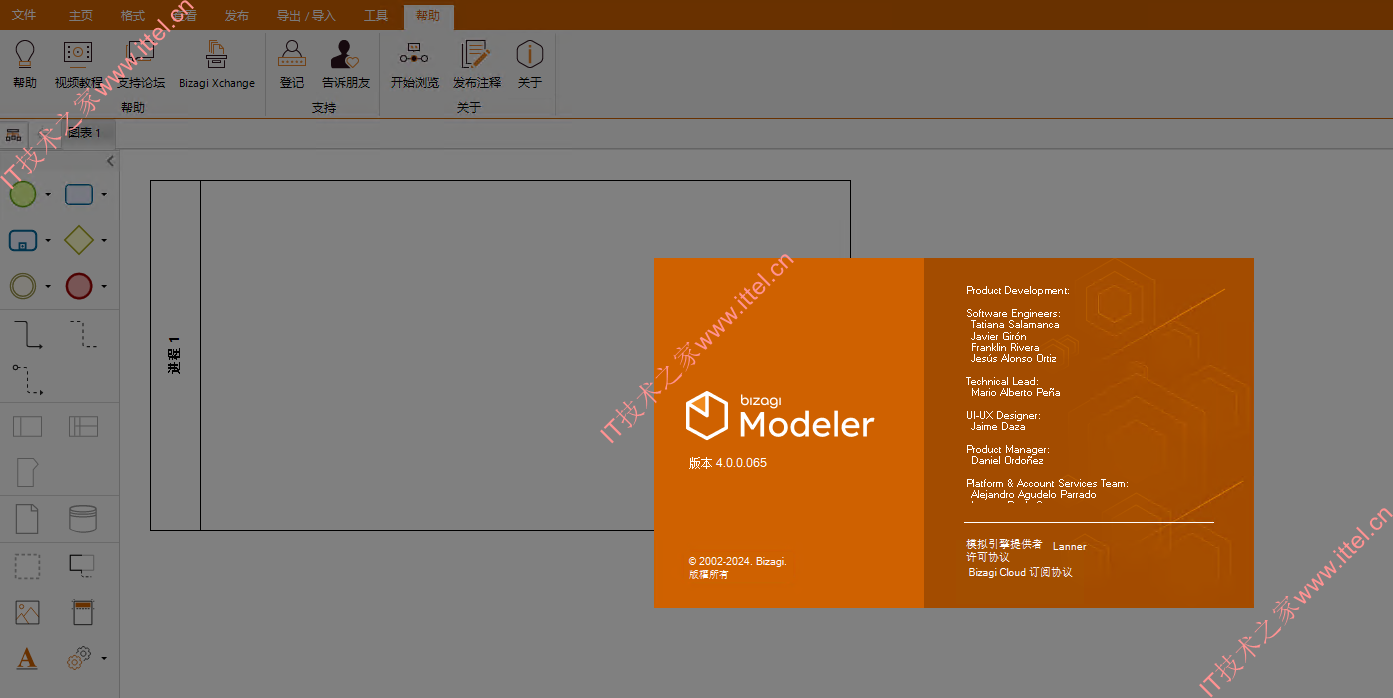Expand end event type dropdown arrow

pyautogui.click(x=104, y=287)
